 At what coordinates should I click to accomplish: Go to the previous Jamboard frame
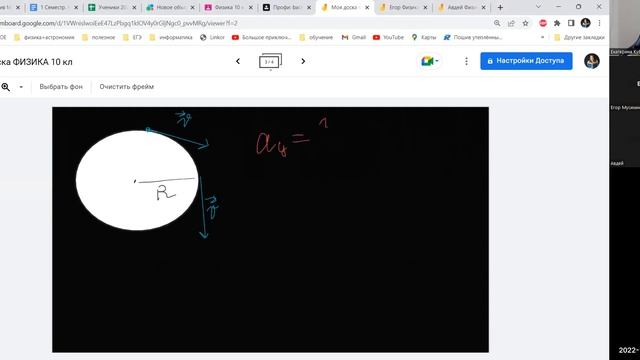(238, 61)
